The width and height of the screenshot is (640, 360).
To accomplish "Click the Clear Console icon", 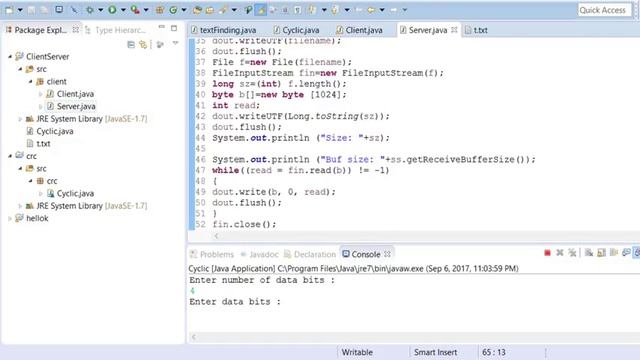I will [588, 253].
